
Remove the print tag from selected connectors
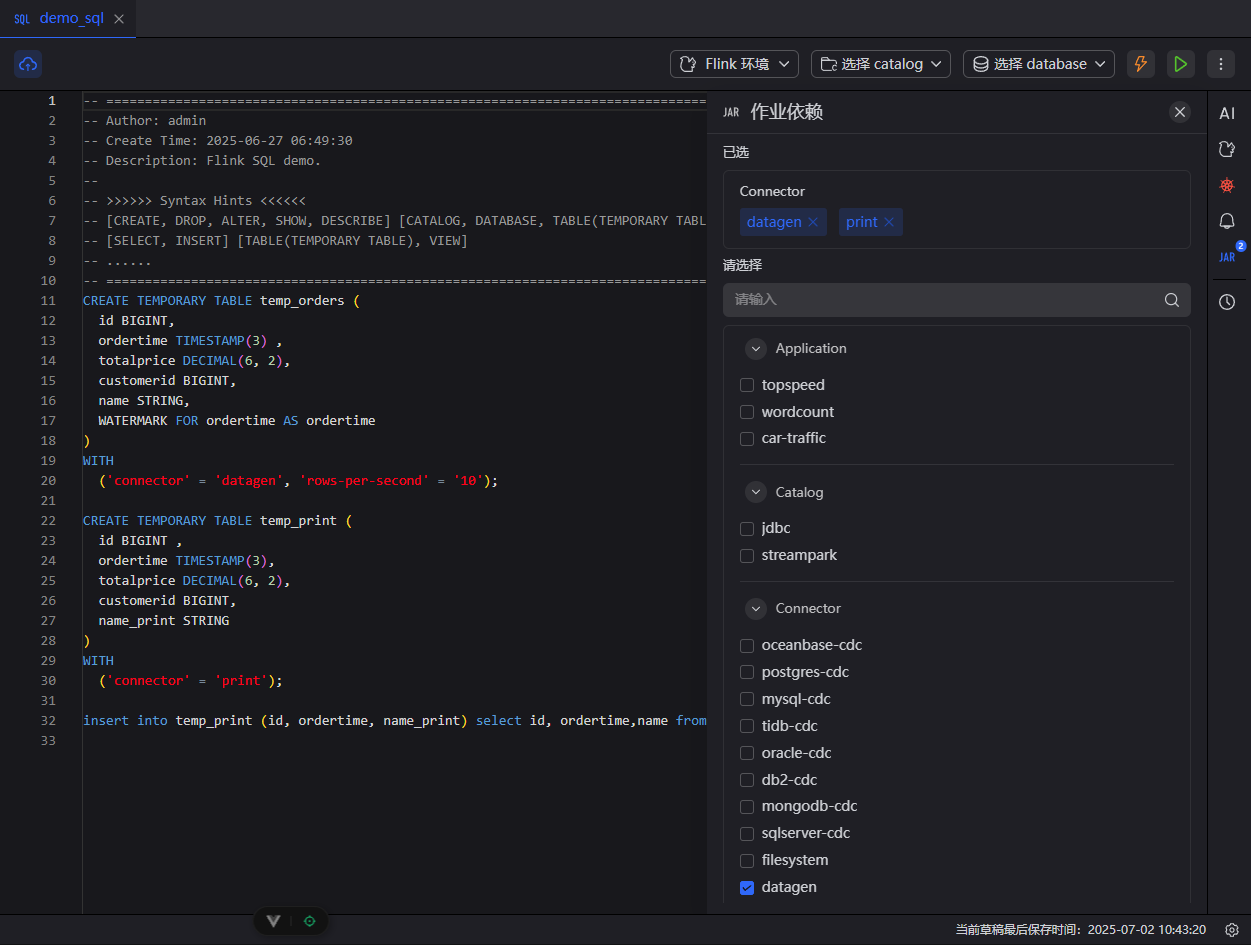[x=888, y=222]
